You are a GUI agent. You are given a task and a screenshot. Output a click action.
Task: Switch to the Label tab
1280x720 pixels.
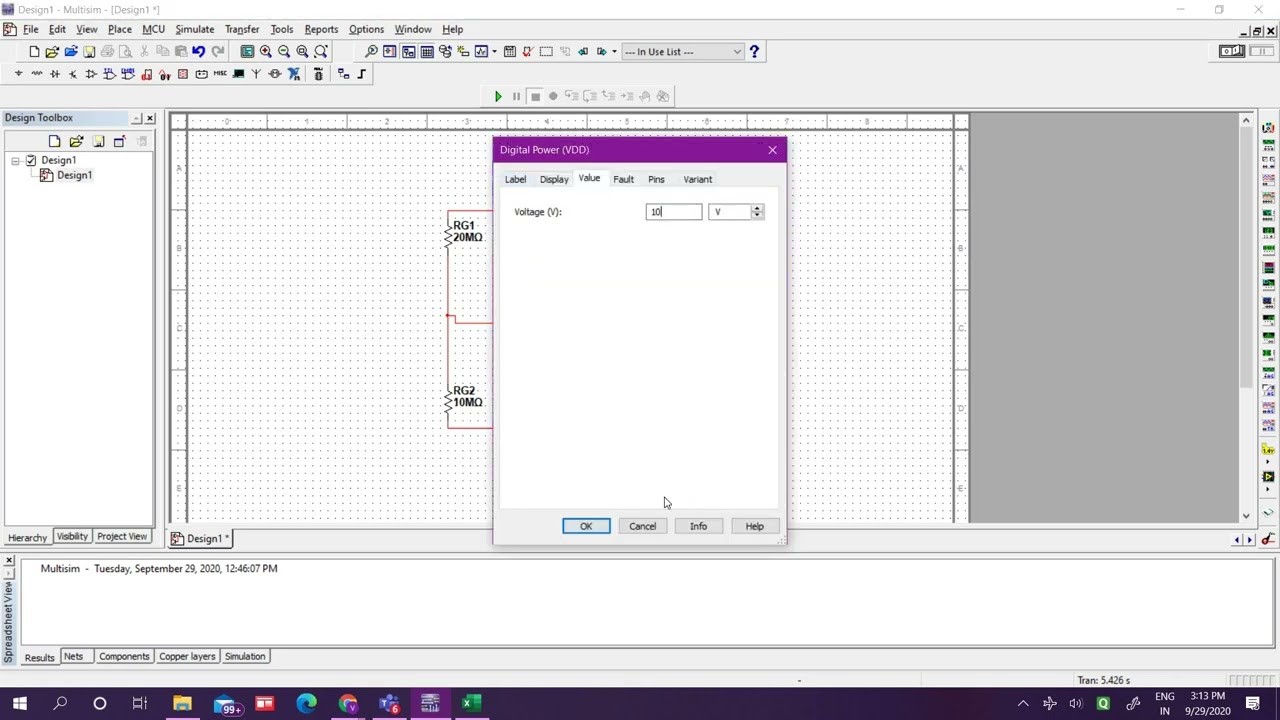point(515,180)
